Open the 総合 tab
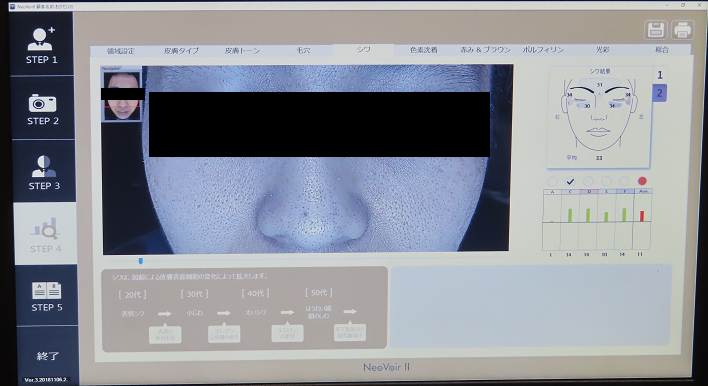The width and height of the screenshot is (708, 386). [661, 50]
